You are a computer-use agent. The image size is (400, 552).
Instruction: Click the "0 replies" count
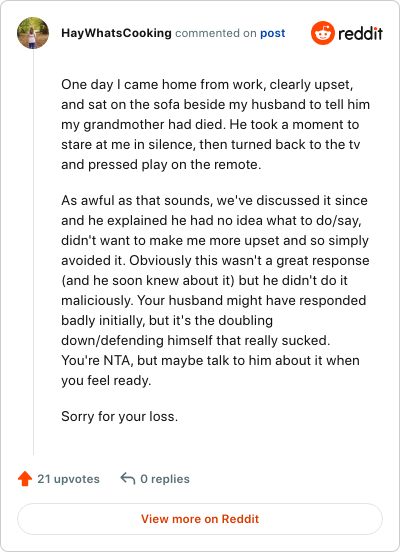point(165,479)
